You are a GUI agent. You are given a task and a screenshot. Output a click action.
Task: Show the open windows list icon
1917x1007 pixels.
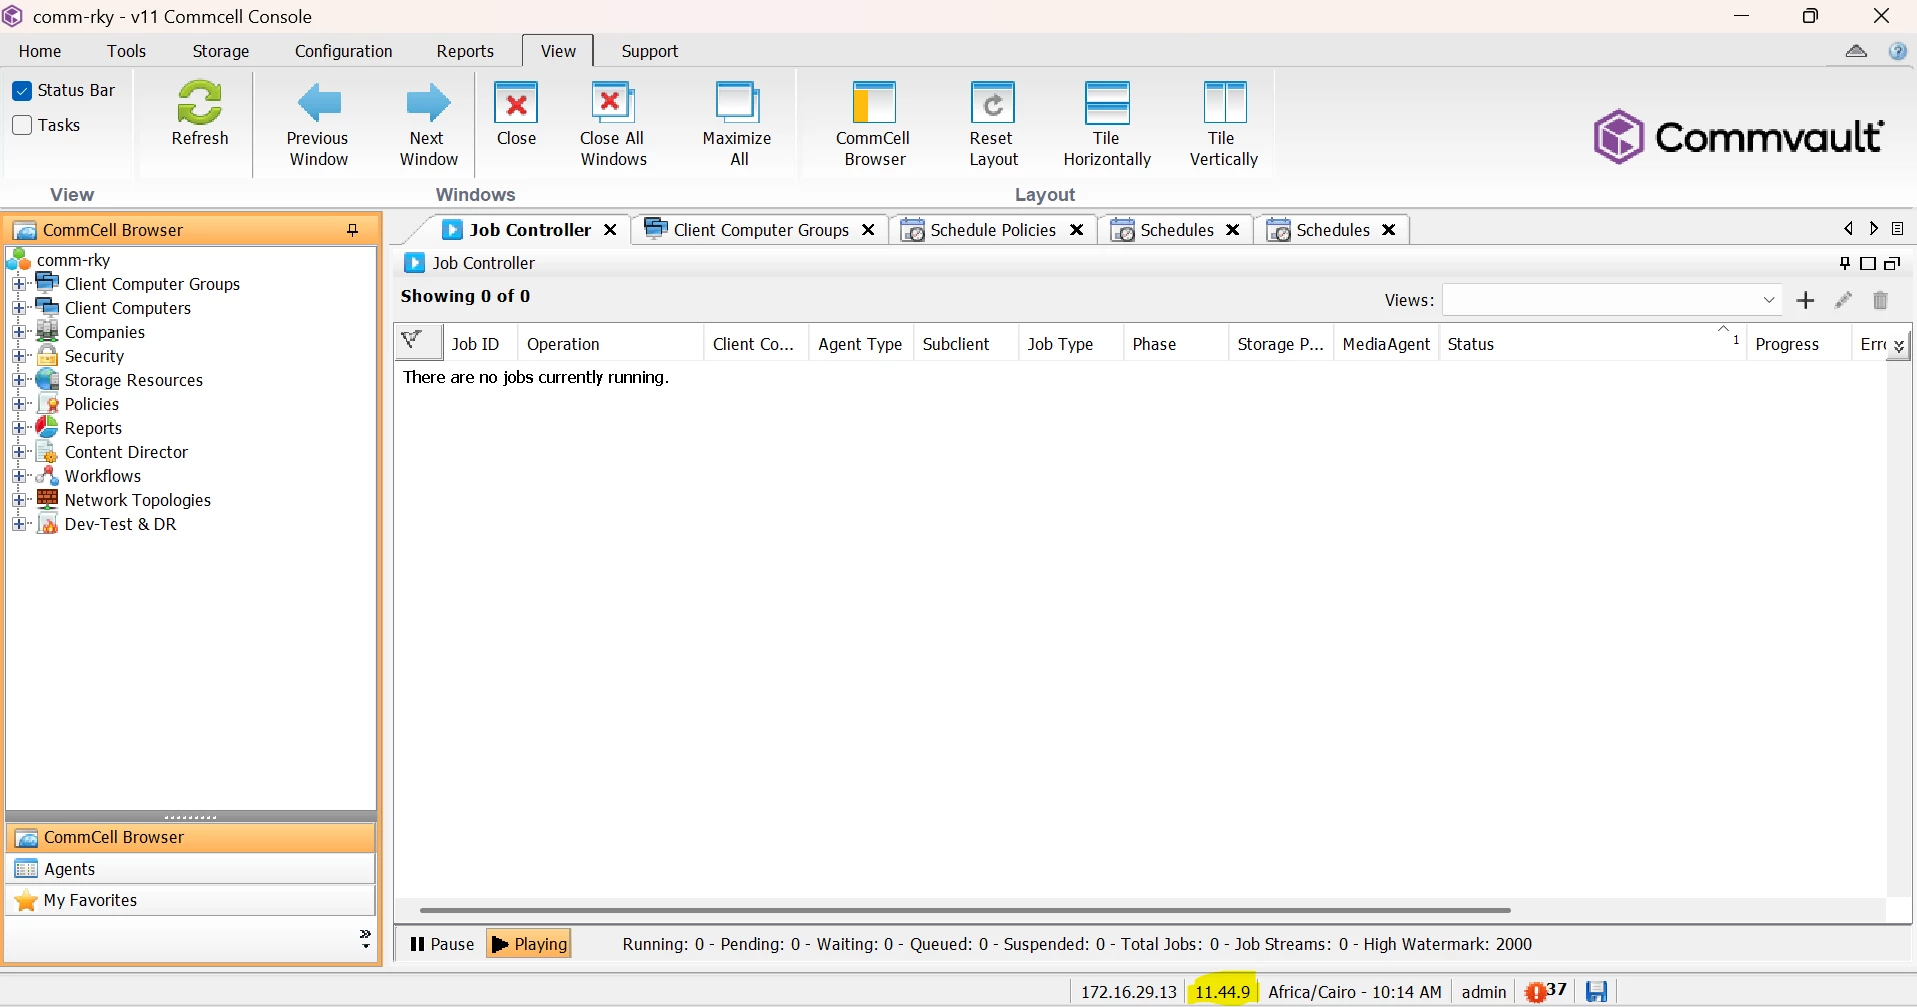coord(1898,229)
